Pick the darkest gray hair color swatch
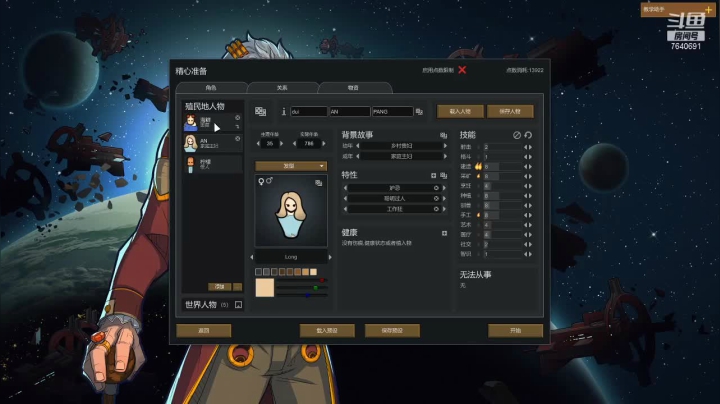 point(259,272)
